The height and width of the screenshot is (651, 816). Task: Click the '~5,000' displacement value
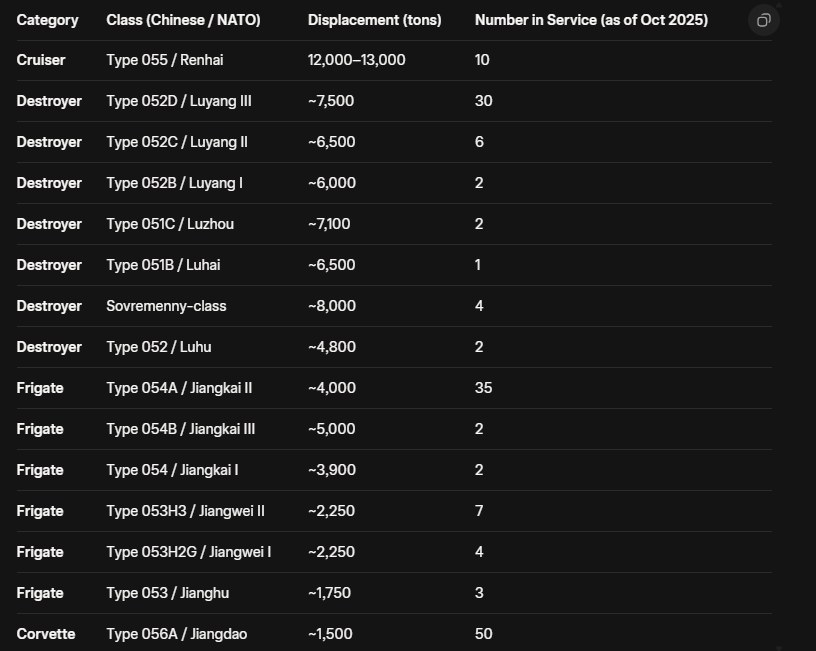[x=332, y=429]
